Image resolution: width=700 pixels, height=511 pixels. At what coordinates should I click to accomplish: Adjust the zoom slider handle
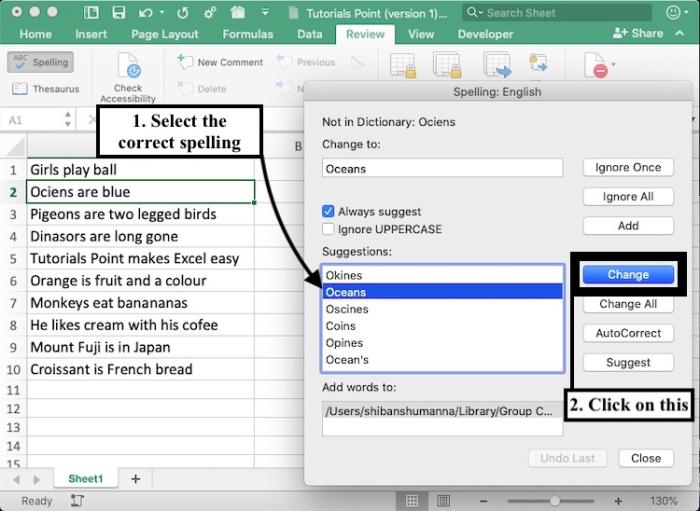554,501
